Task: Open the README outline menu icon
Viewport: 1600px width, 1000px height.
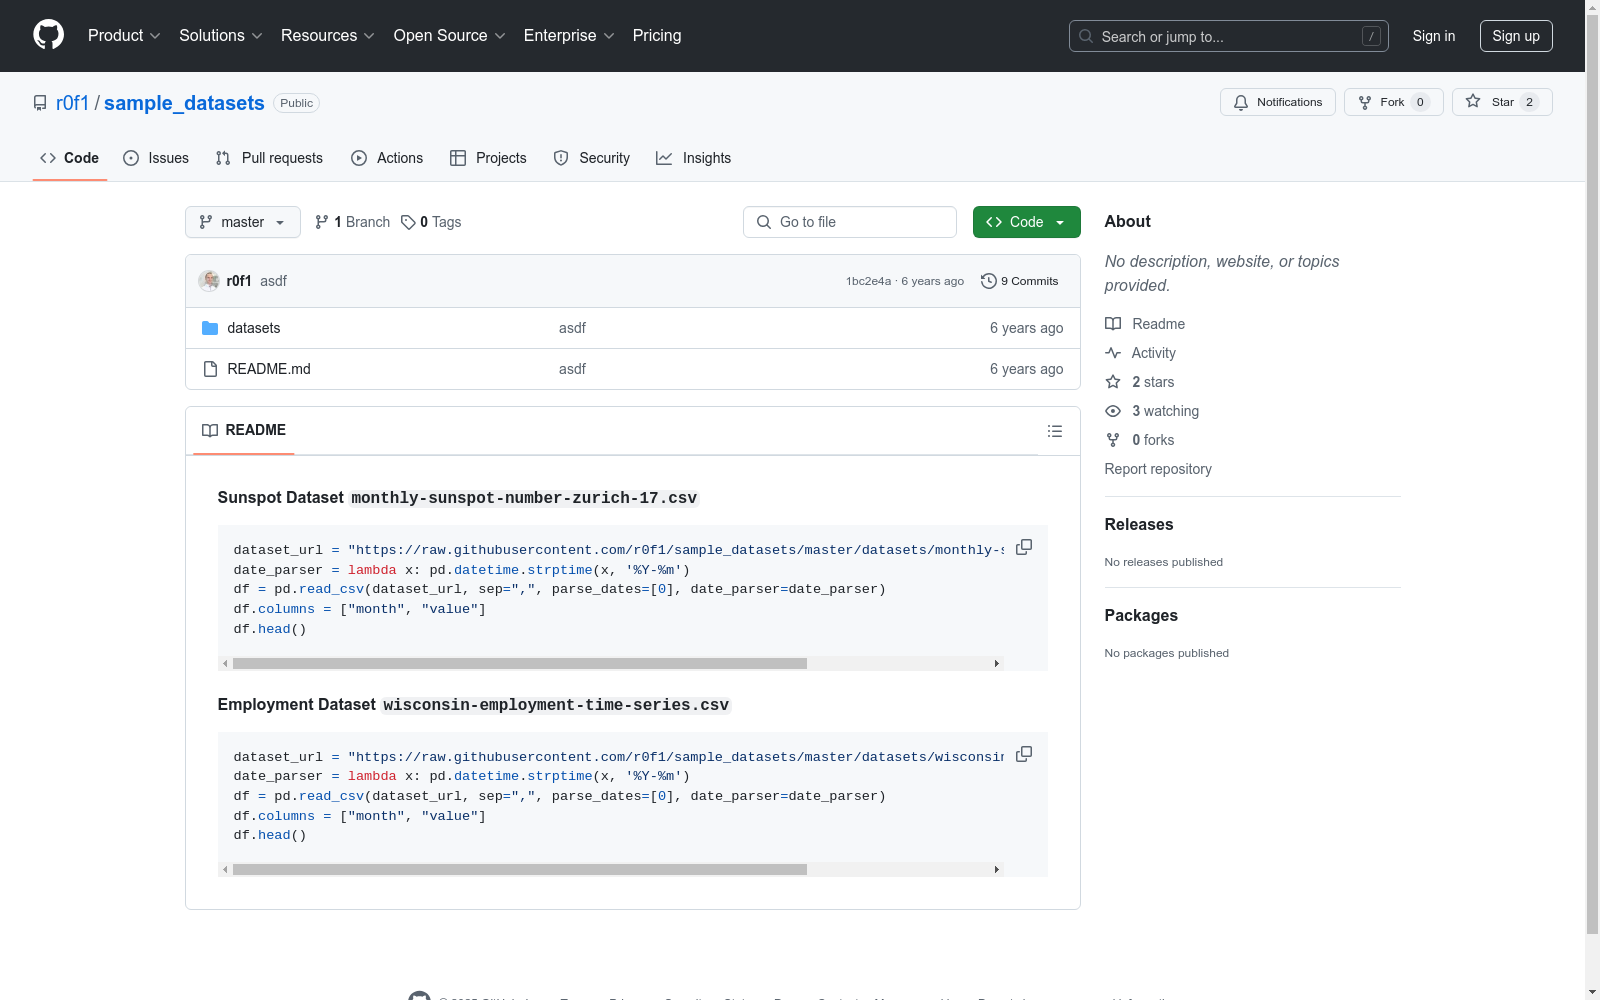Action: tap(1054, 431)
